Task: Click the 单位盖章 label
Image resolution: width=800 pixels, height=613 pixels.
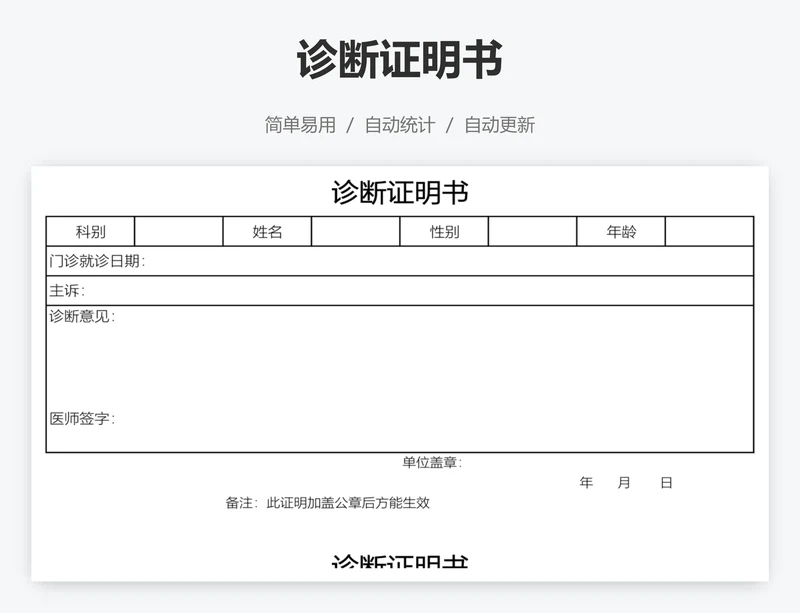Action: [x=432, y=462]
